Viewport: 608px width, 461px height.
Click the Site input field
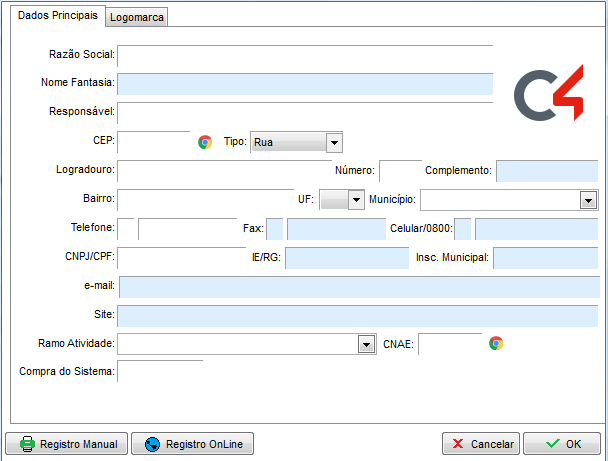[x=357, y=315]
